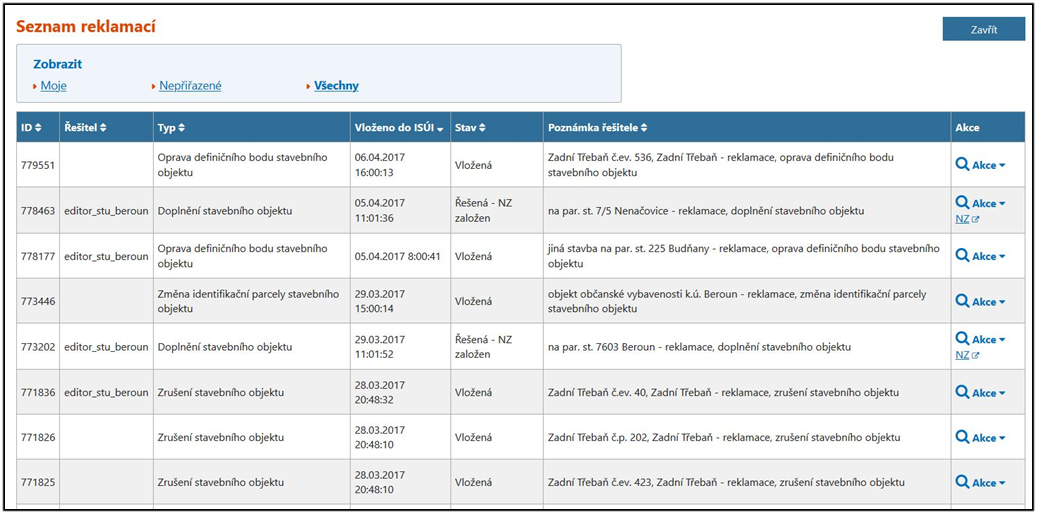Click magnifier icon for reclamation 771825
This screenshot has width=1037, height=514.
[962, 482]
